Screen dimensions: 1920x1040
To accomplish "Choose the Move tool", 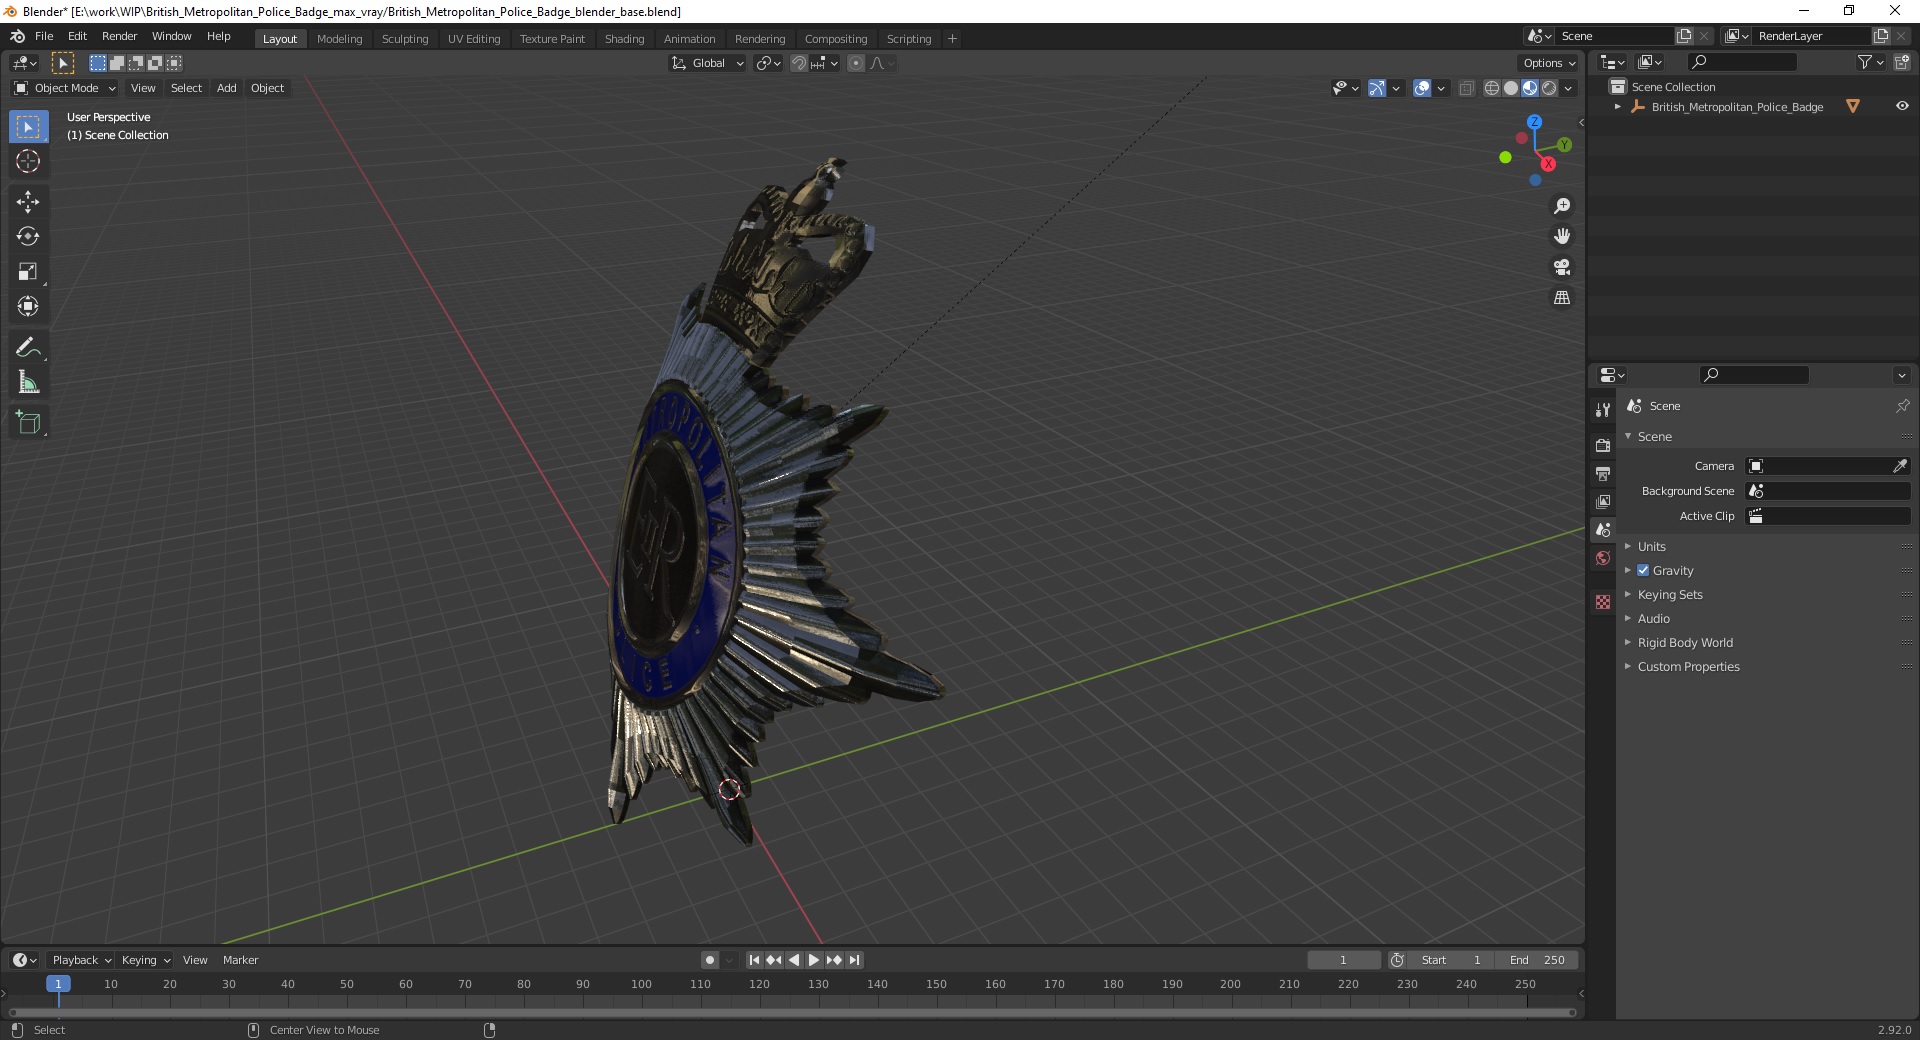I will (x=28, y=202).
